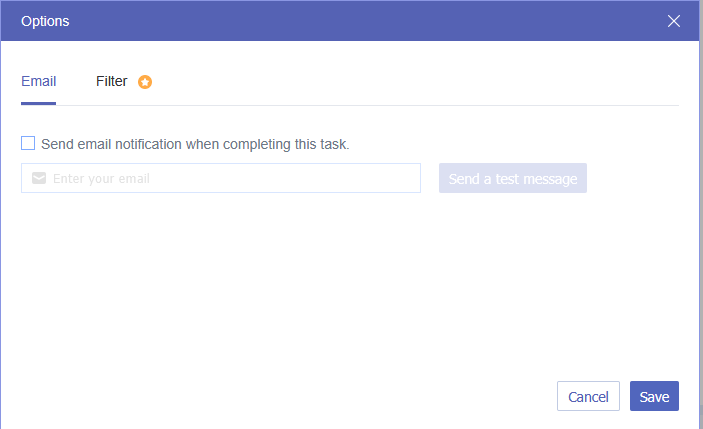Click the orange star badge beside Filter

[x=145, y=82]
